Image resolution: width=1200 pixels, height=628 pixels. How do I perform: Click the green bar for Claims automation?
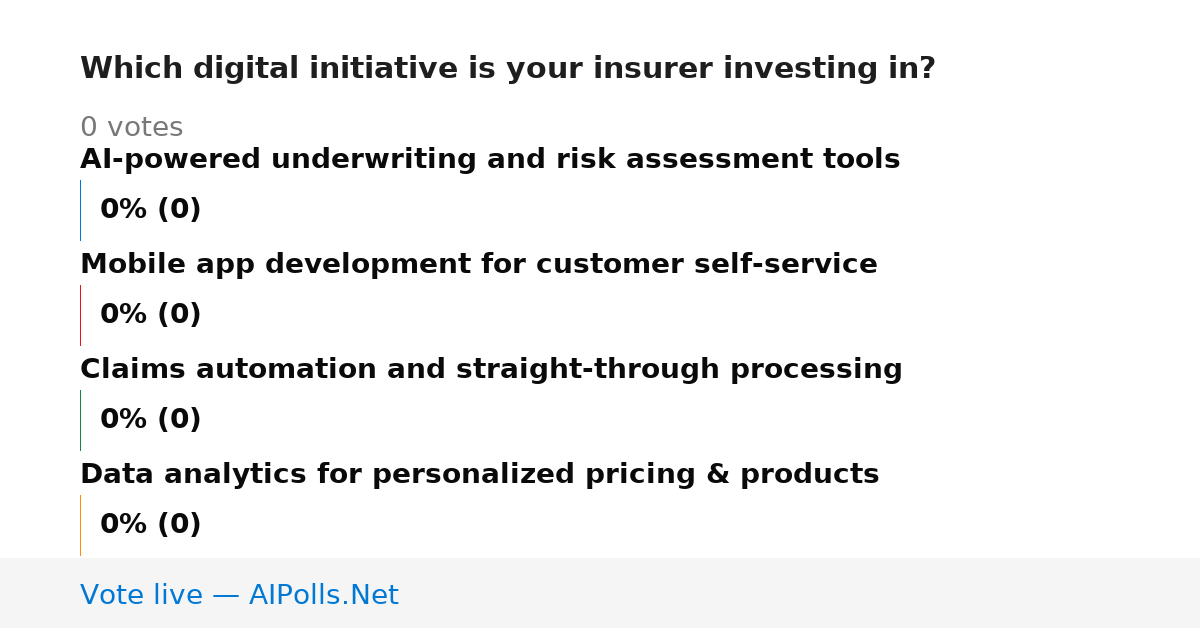point(80,420)
